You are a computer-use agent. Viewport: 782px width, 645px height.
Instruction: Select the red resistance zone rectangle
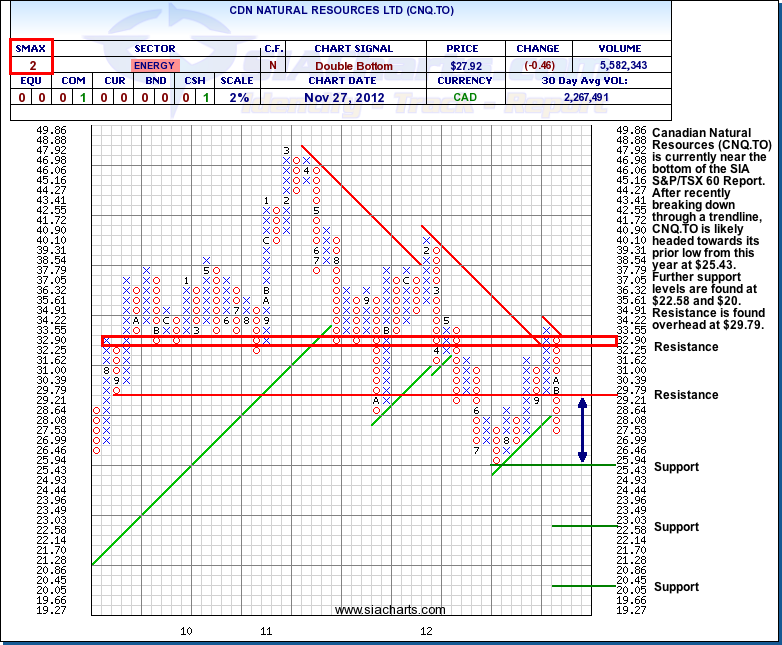[x=359, y=341]
